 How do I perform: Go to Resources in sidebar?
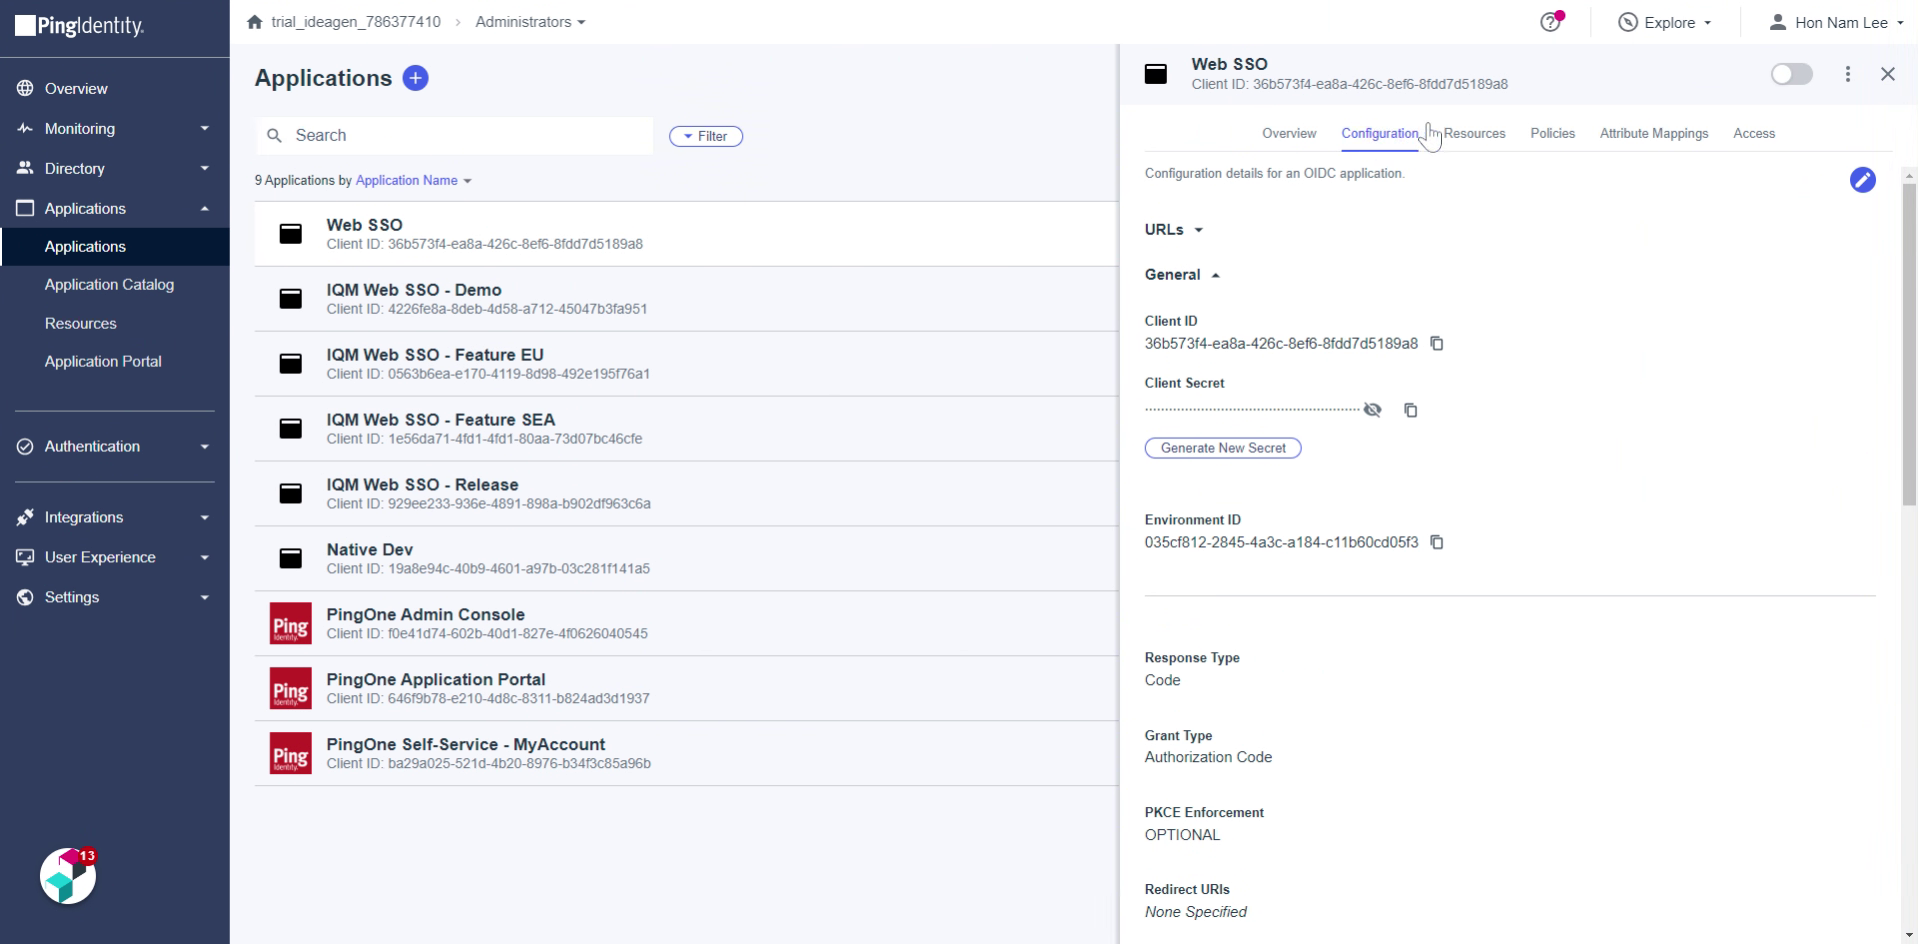[80, 323]
